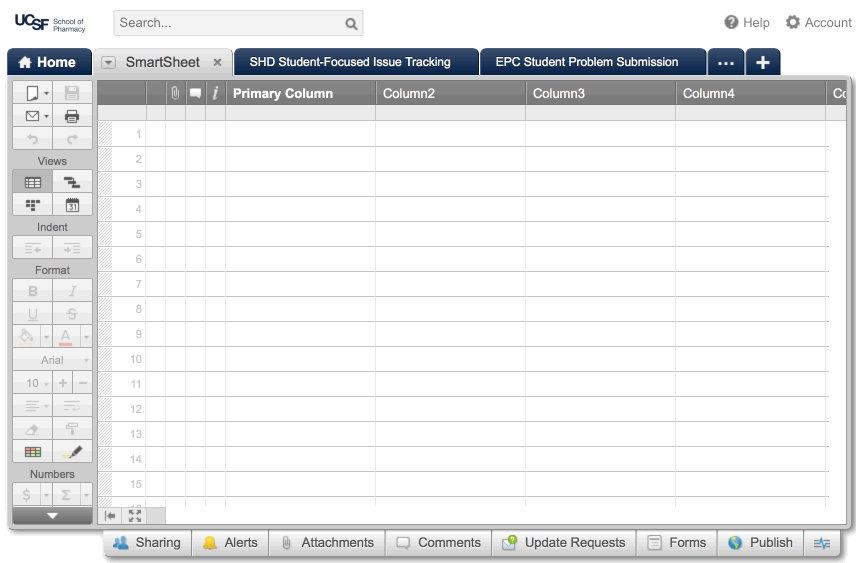Click the activity log pulse icon
This screenshot has width=856, height=563.
tap(822, 543)
